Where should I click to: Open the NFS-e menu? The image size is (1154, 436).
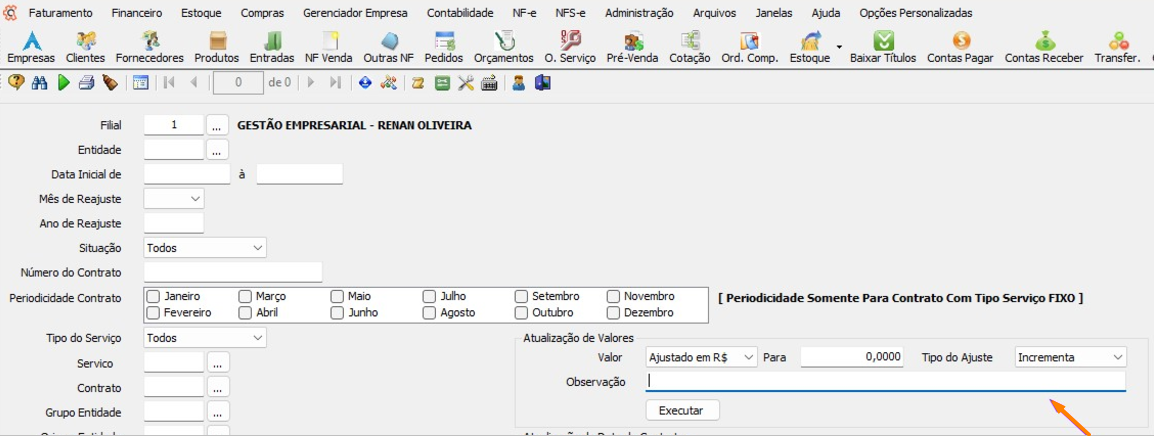point(570,13)
